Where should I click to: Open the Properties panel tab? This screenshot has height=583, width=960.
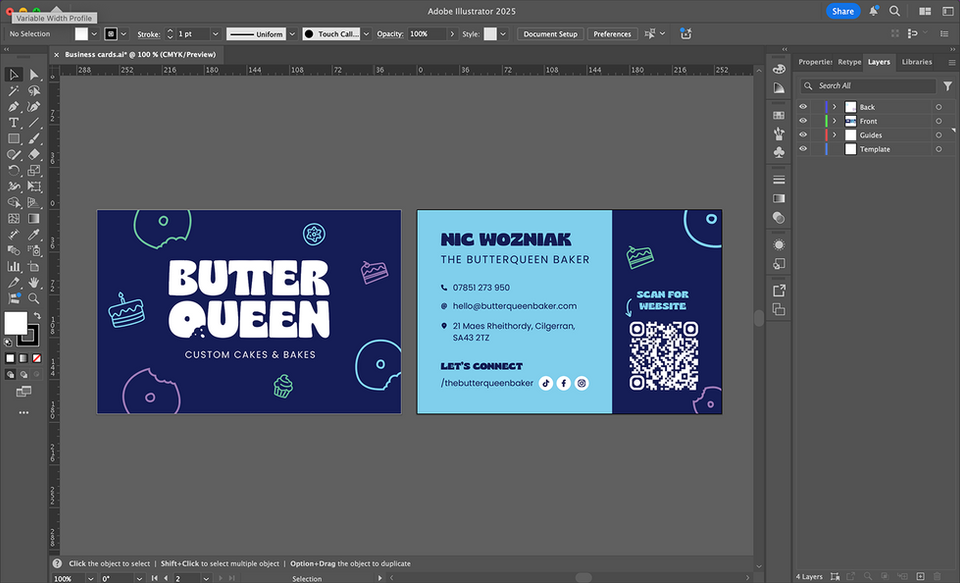coord(814,62)
